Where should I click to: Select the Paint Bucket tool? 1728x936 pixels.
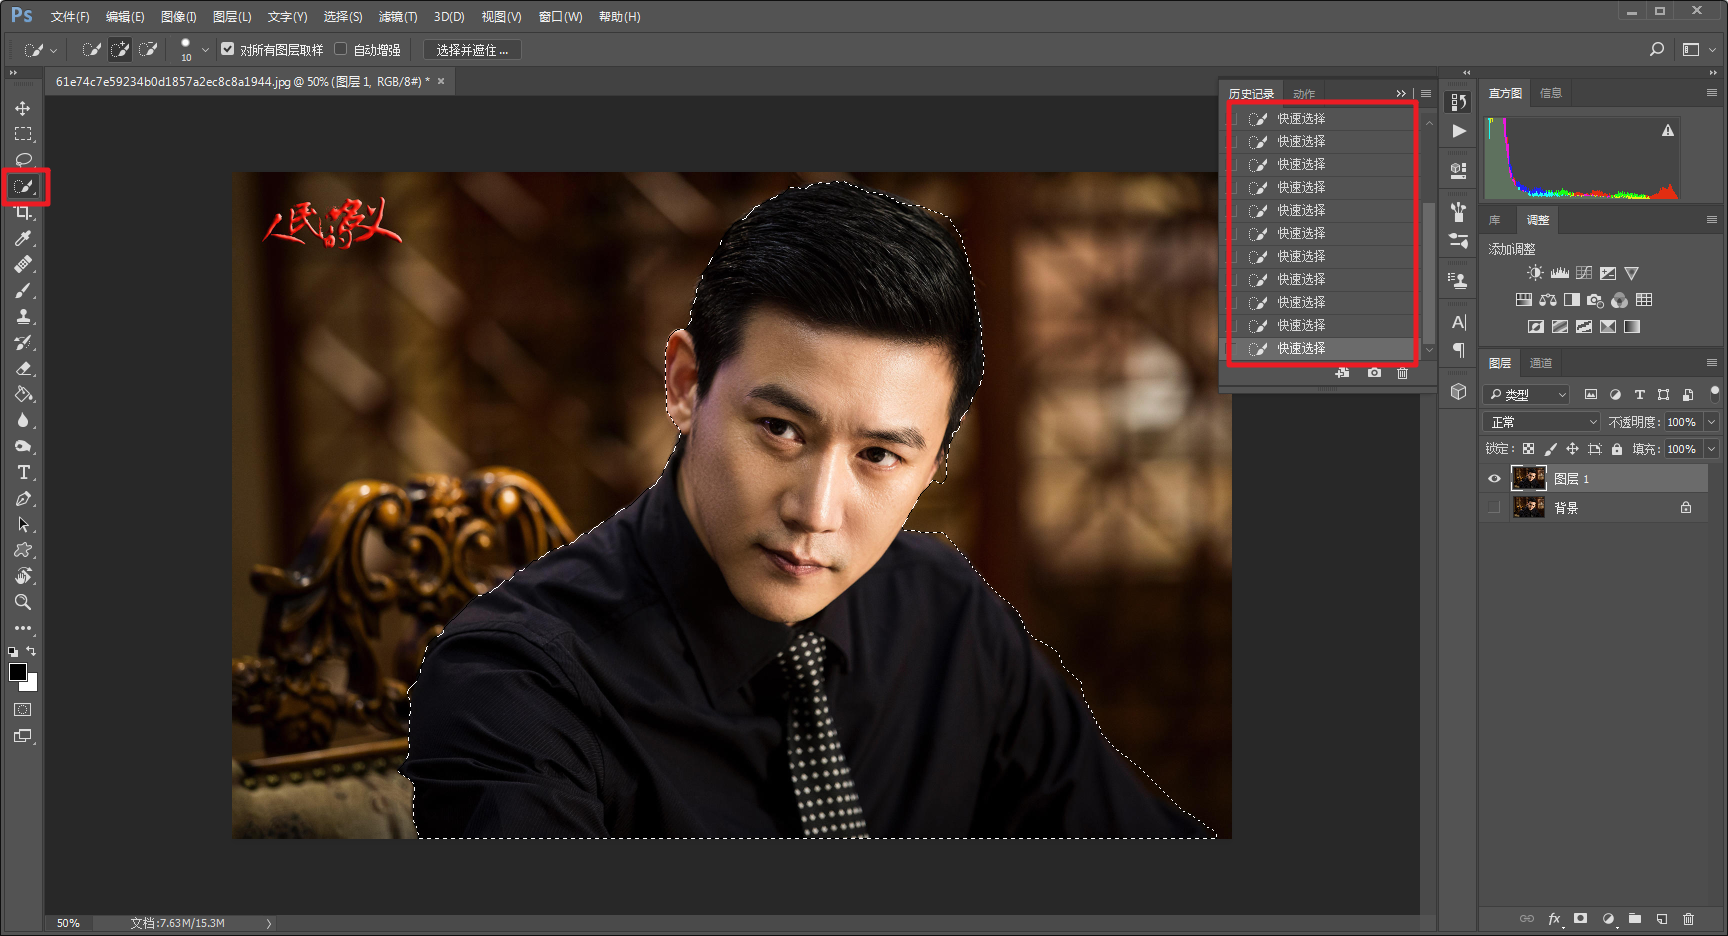click(x=23, y=394)
